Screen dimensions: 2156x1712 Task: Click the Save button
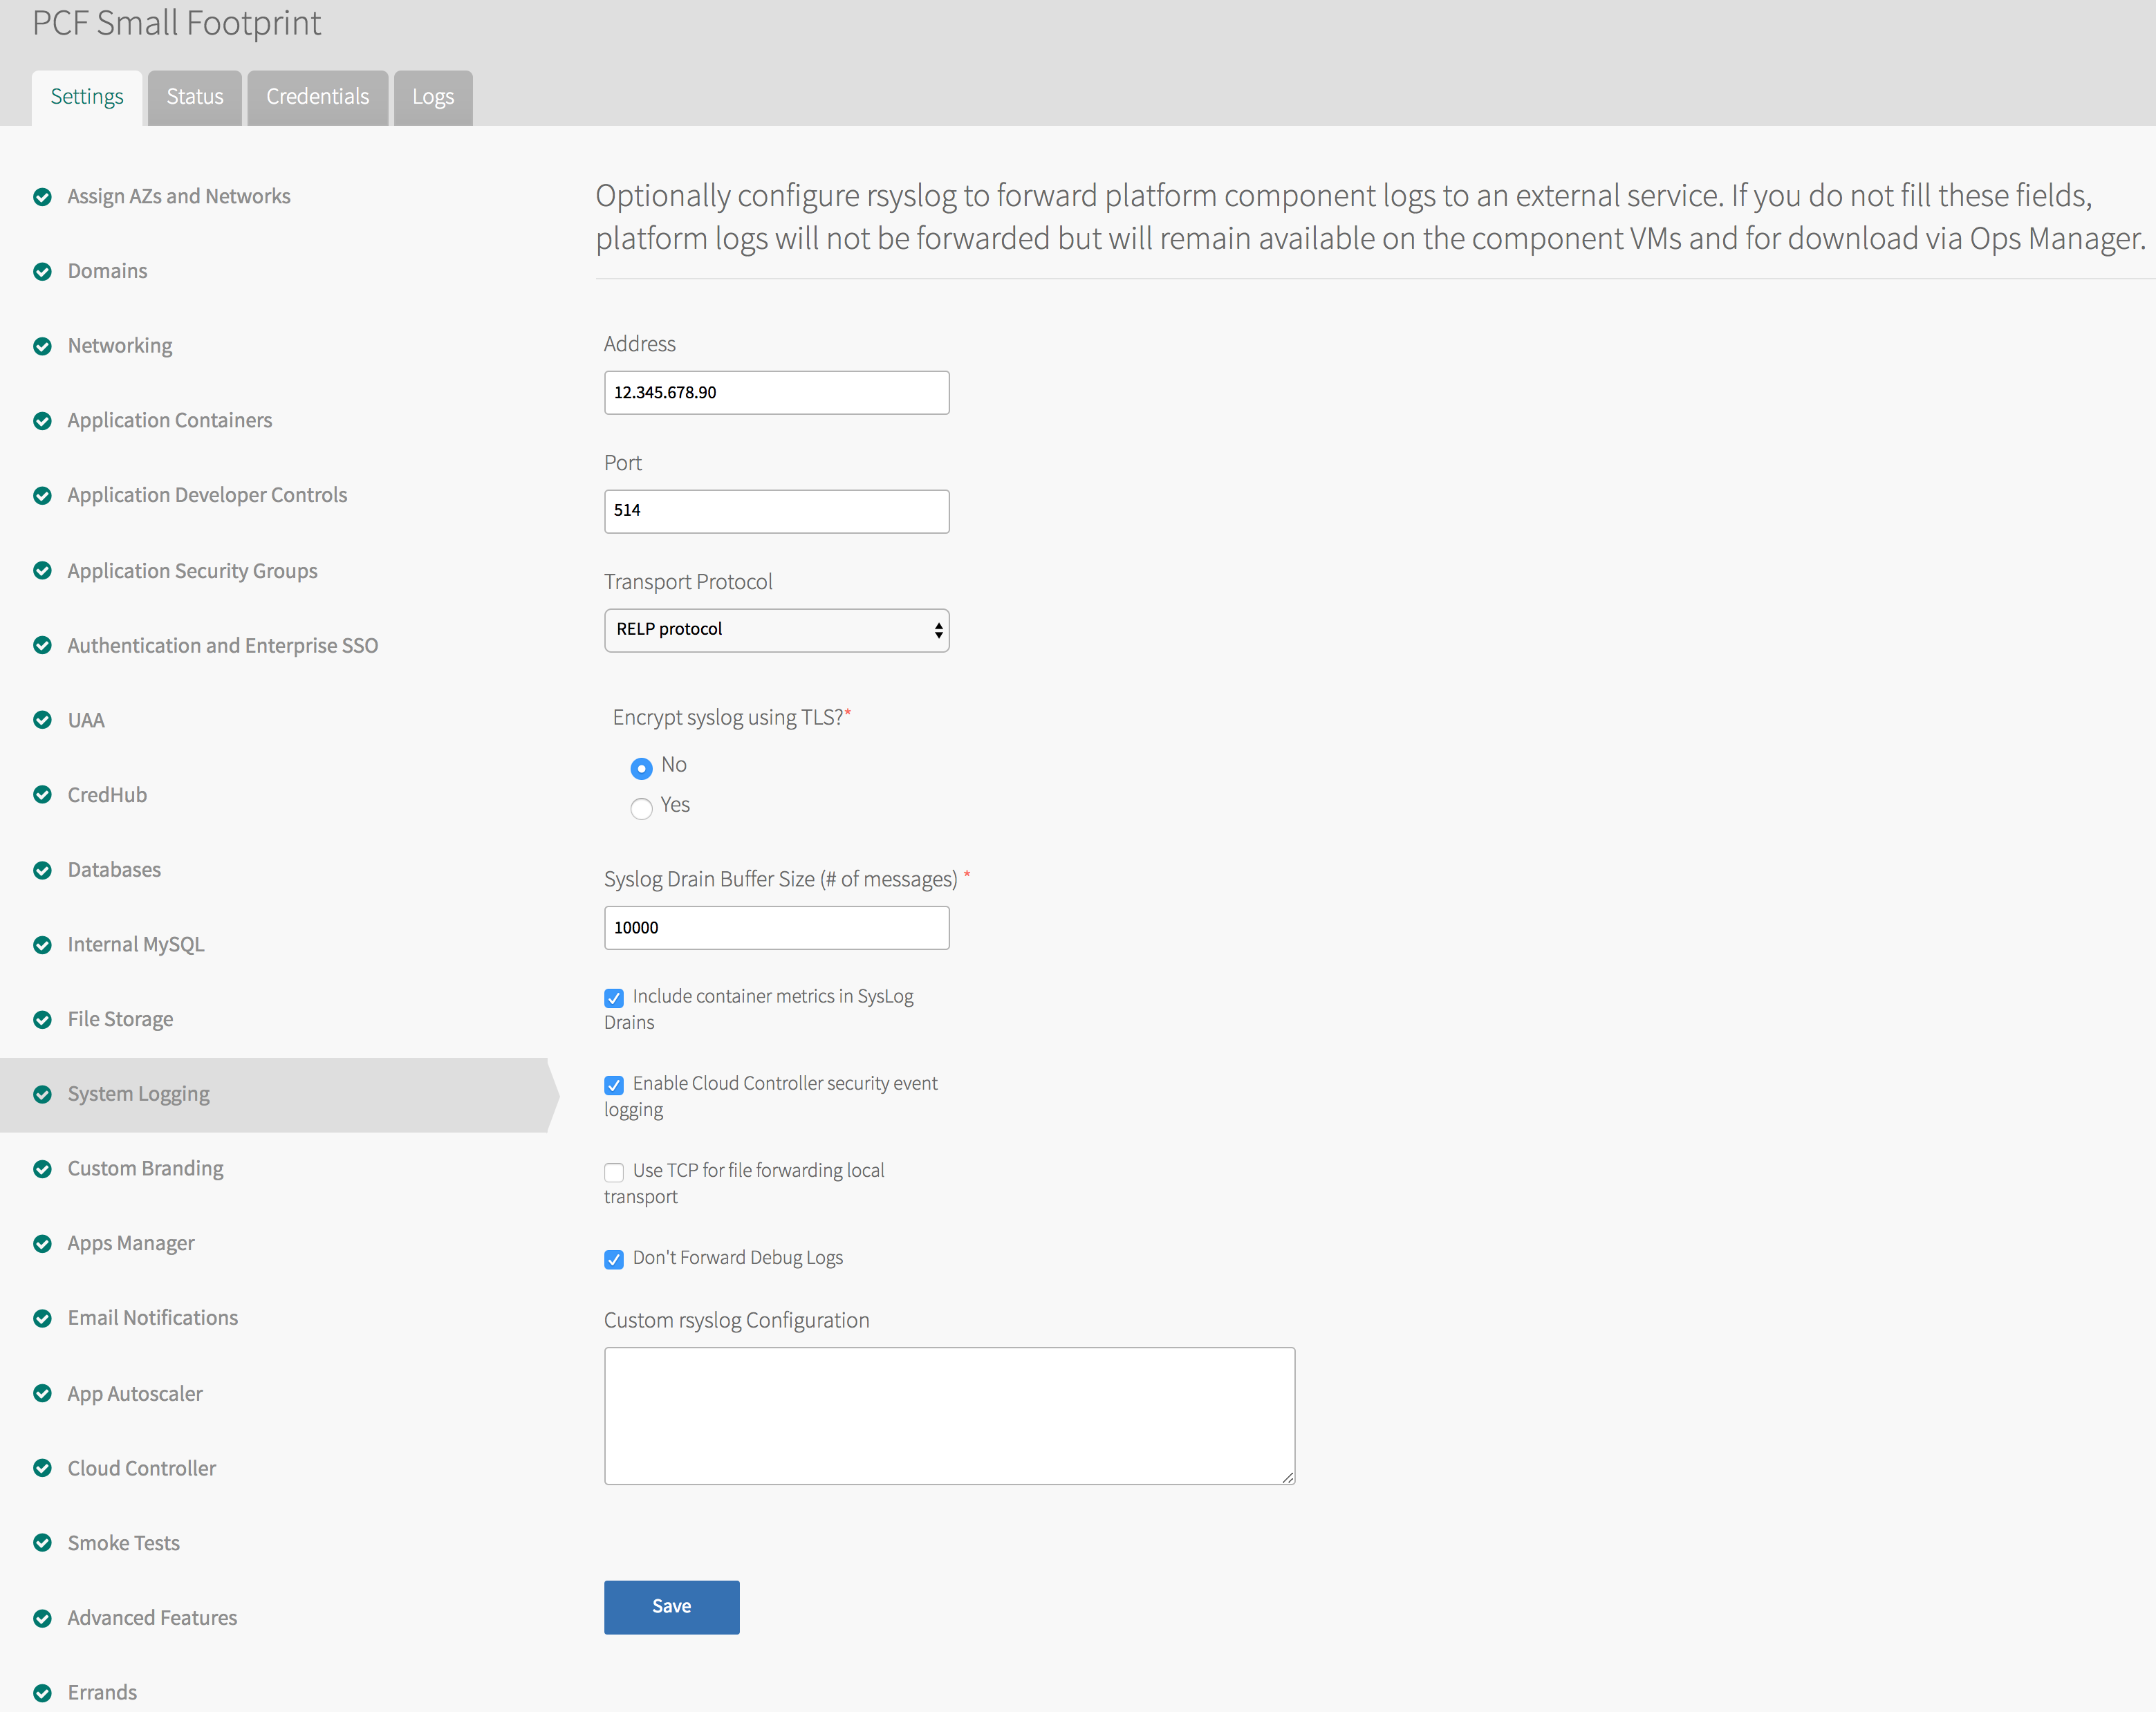click(671, 1607)
